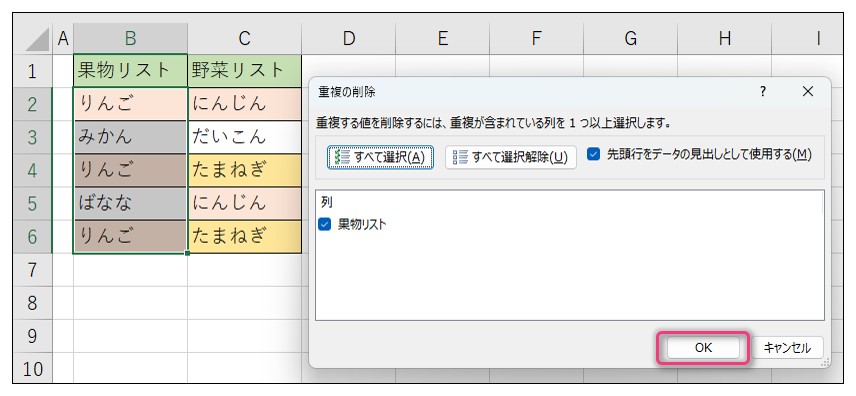Click the すべて選択(A) button

(380, 157)
